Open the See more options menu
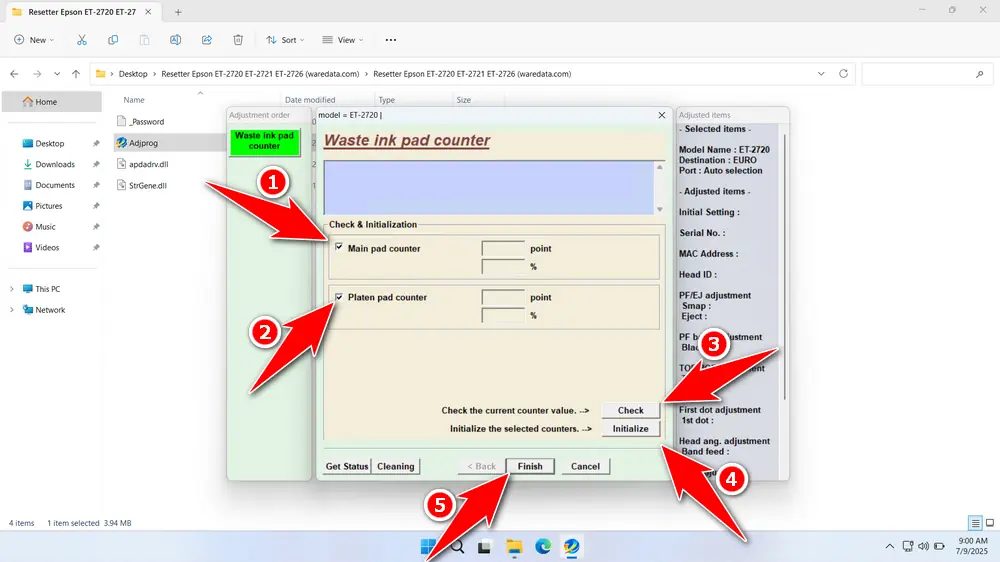The image size is (1000, 562). coord(391,40)
